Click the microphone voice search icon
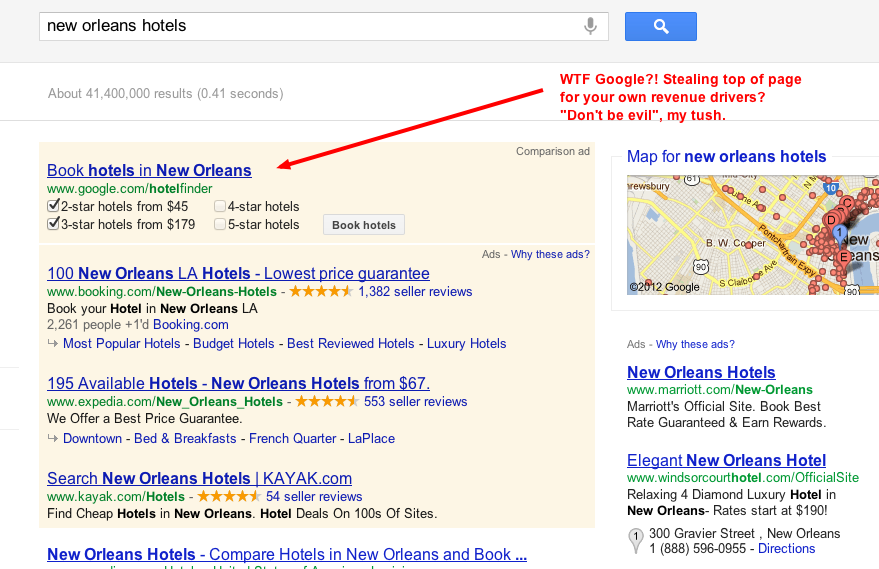Image resolution: width=879 pixels, height=569 pixels. 591,26
